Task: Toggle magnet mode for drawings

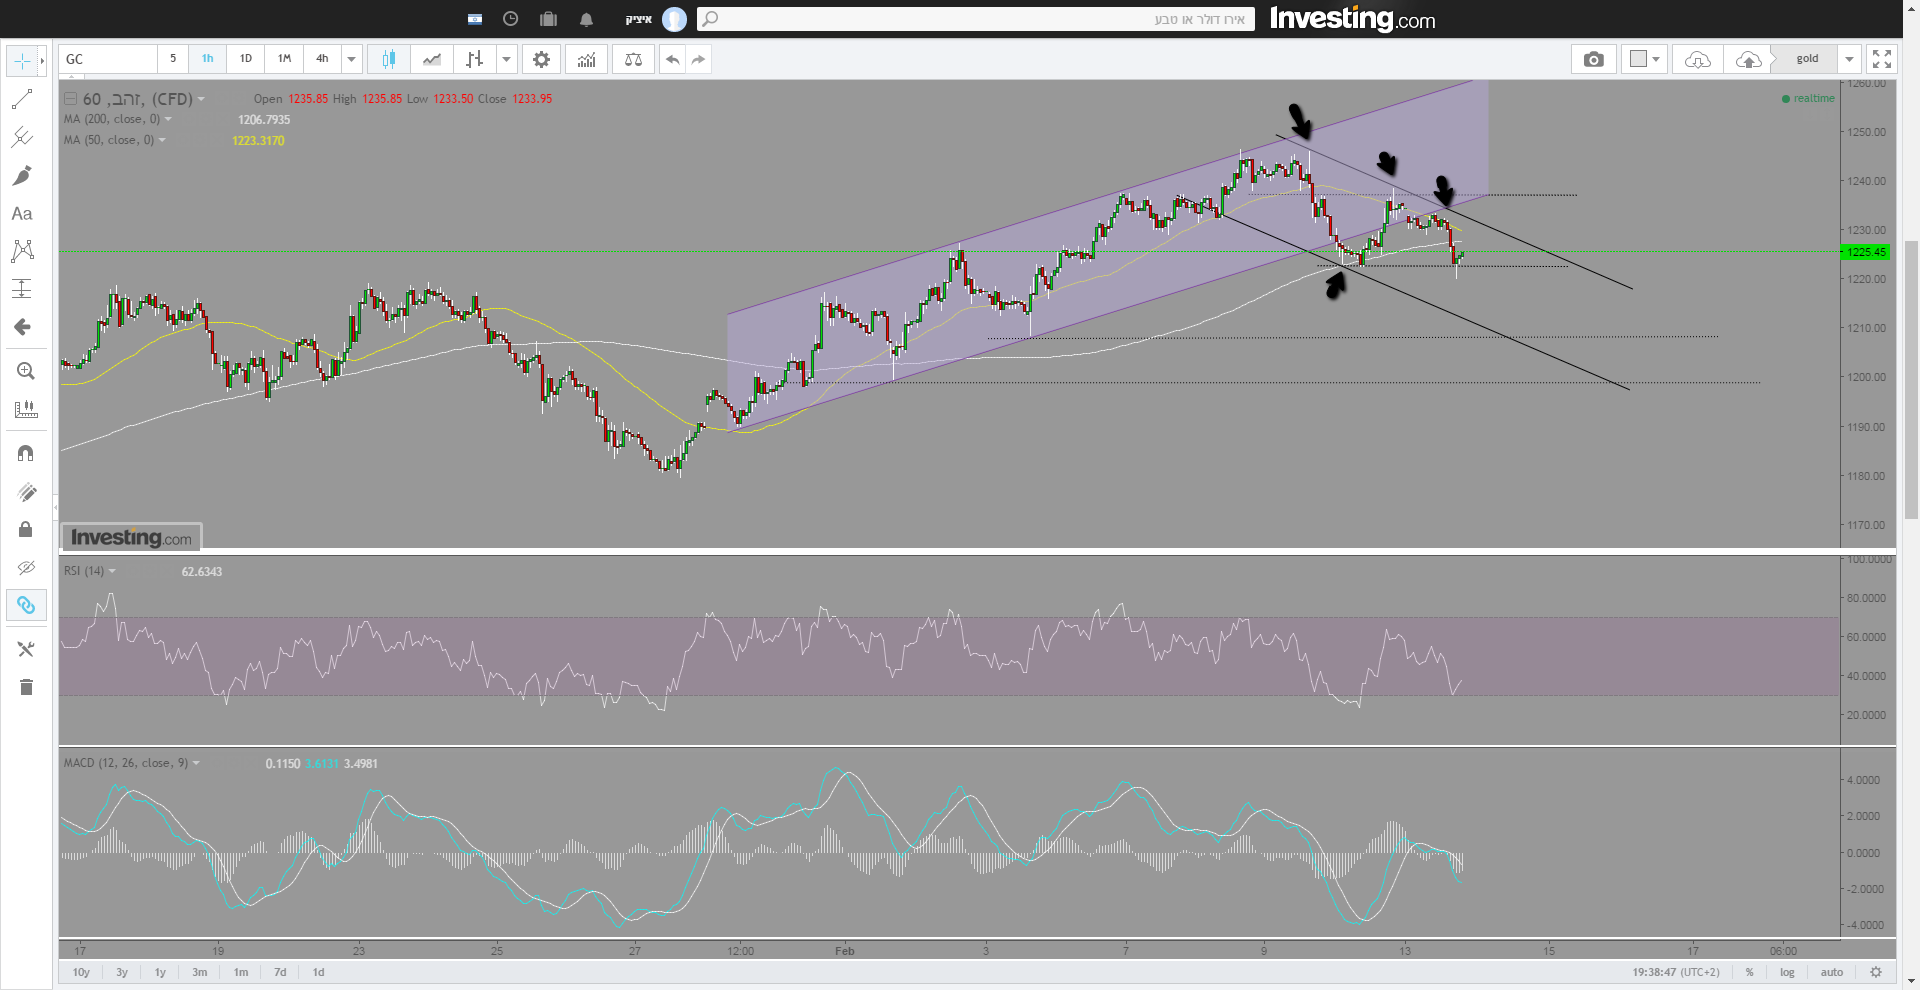Action: [26, 453]
